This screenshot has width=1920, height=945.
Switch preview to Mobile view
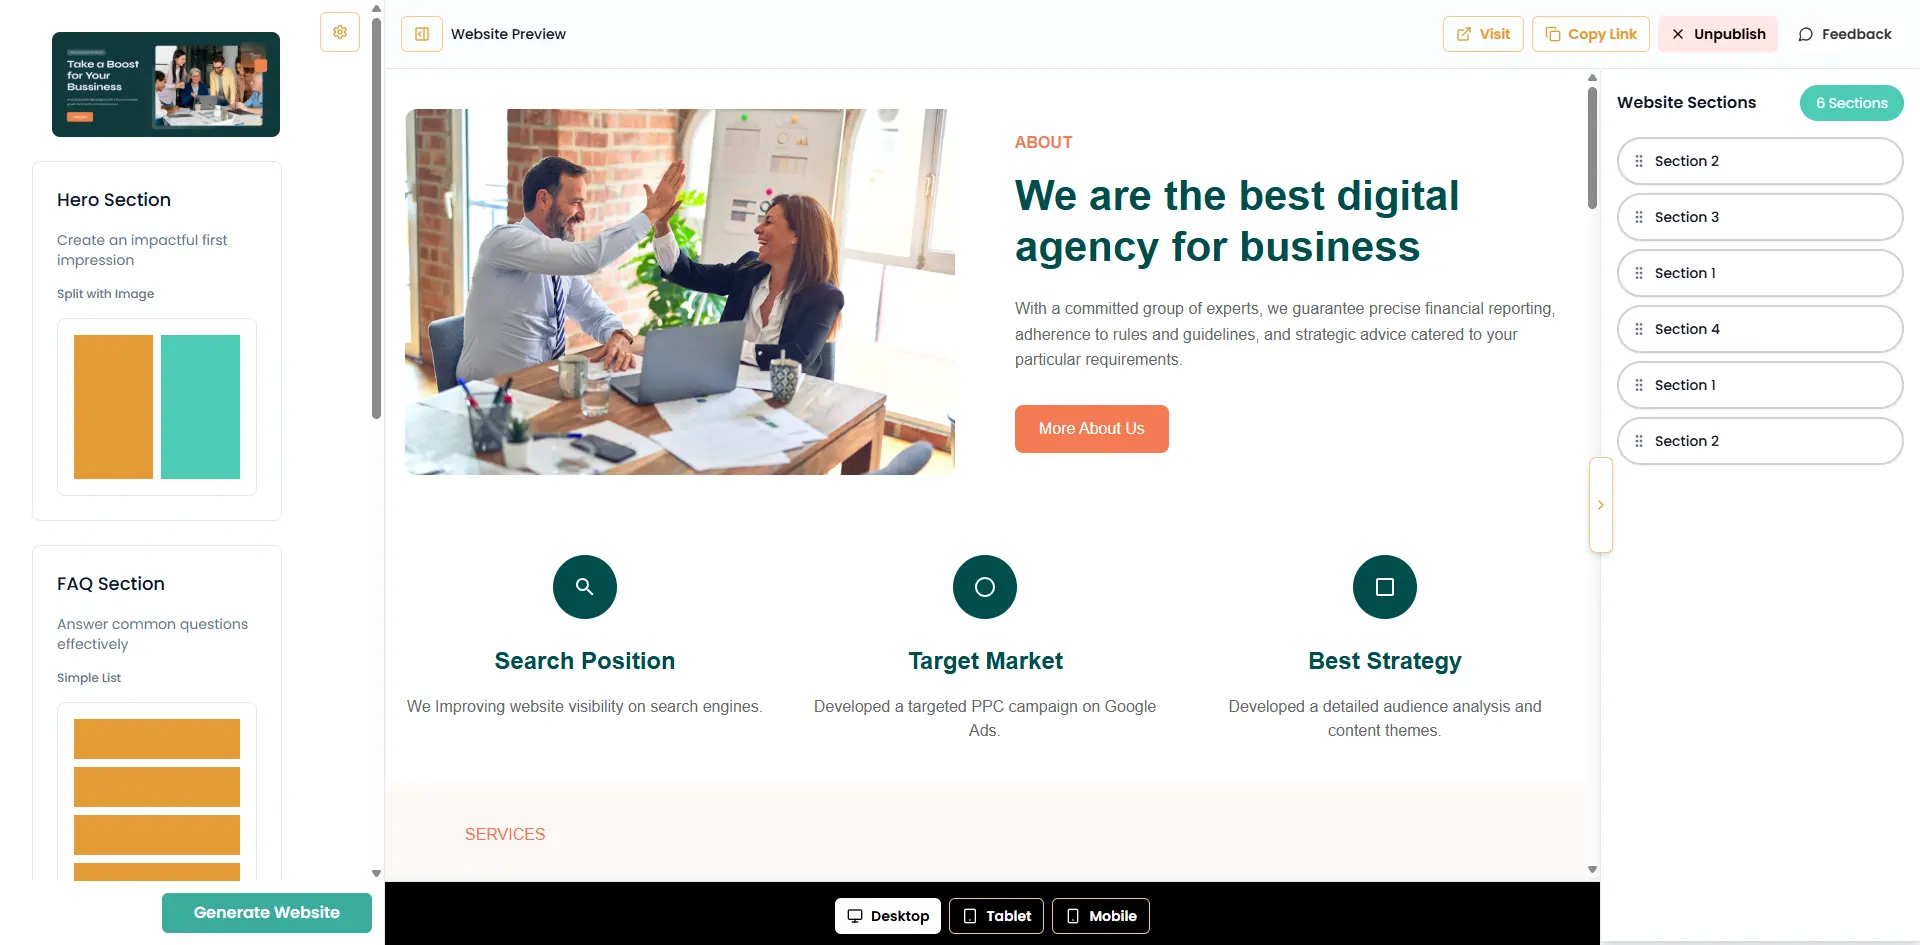(1100, 916)
